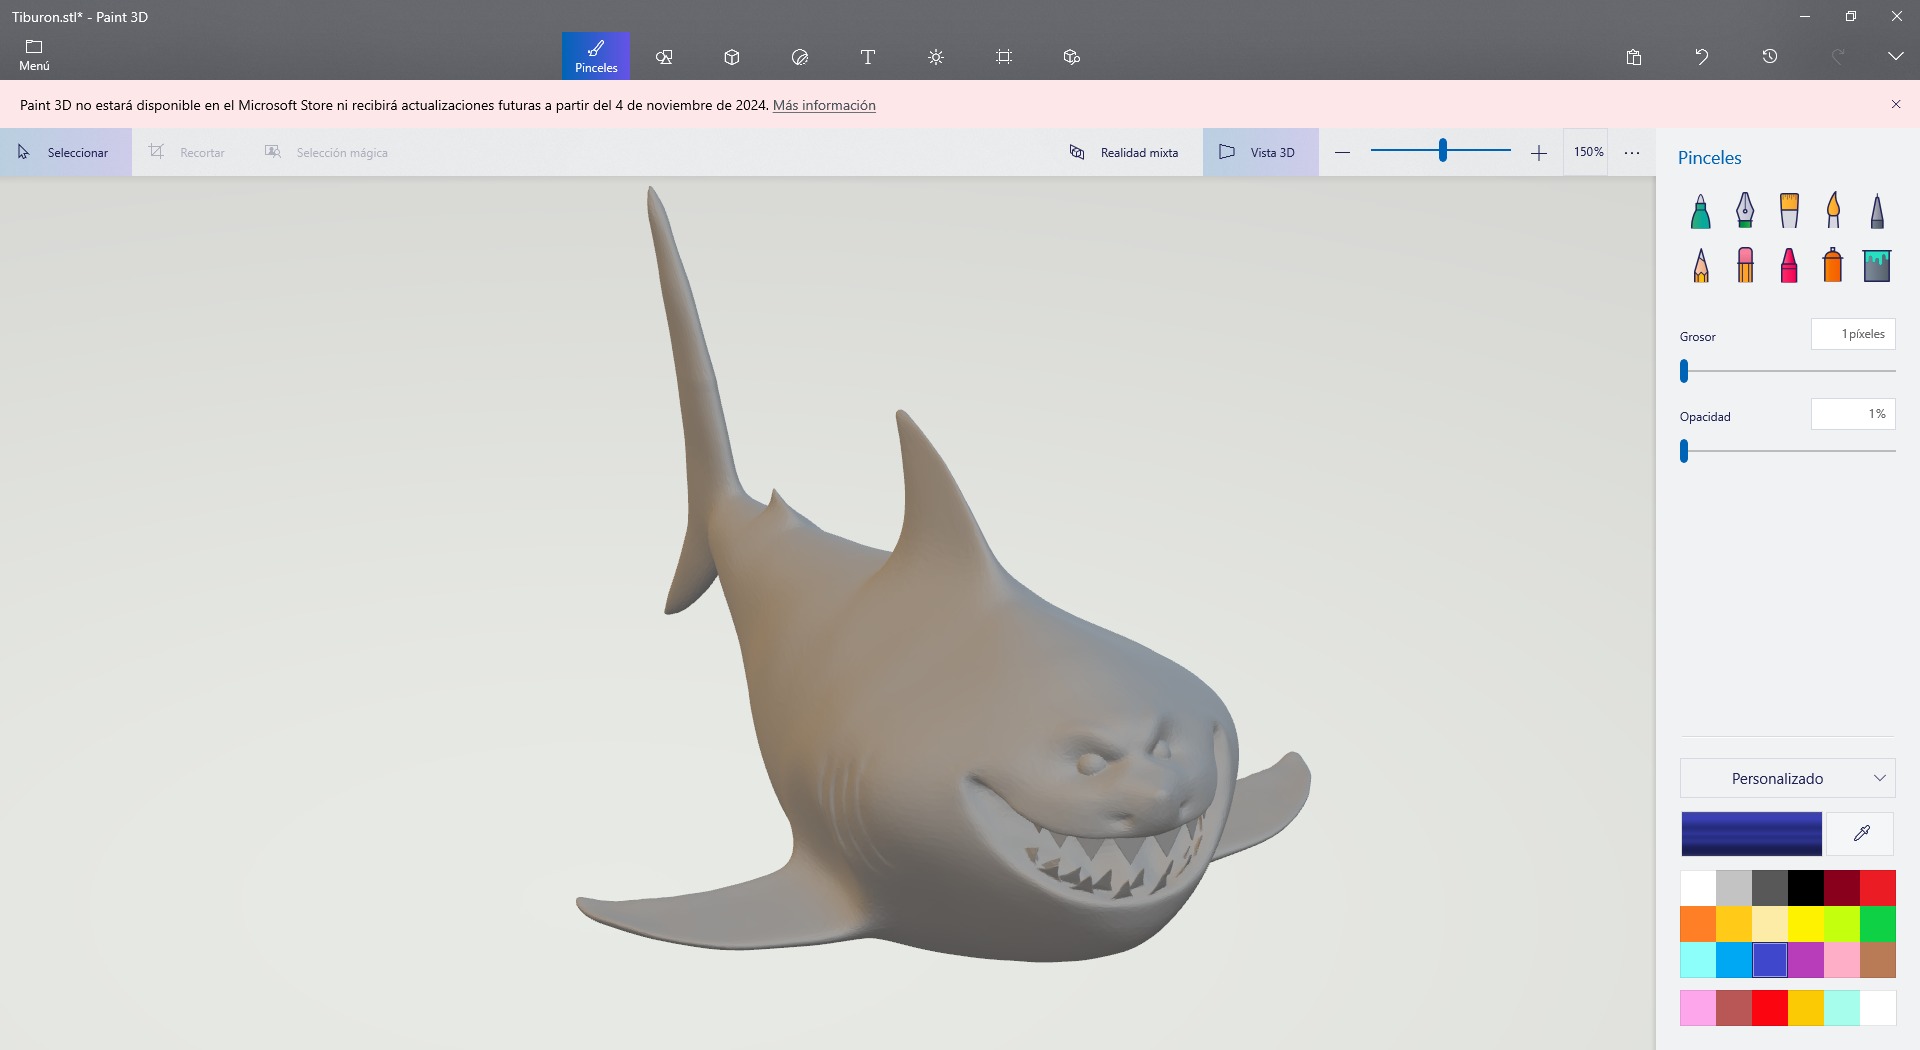
Task: Pick the pure yellow color swatch
Action: [1806, 924]
